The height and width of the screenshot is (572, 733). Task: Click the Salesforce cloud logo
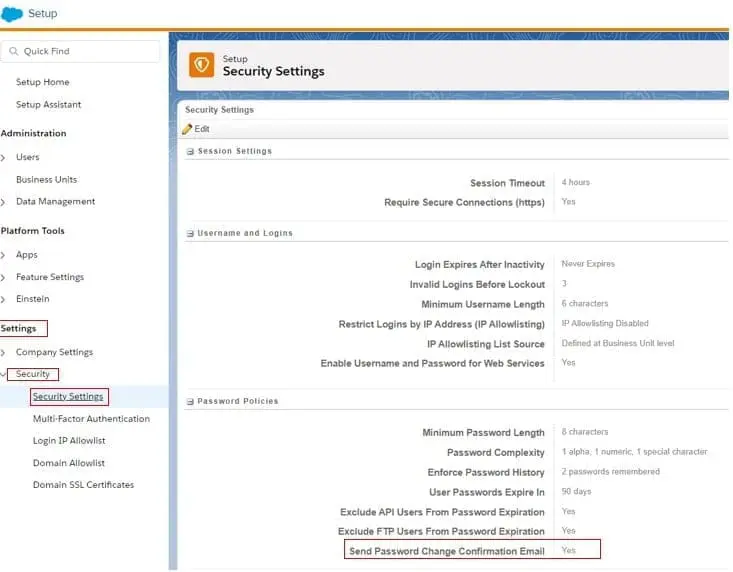(x=13, y=14)
